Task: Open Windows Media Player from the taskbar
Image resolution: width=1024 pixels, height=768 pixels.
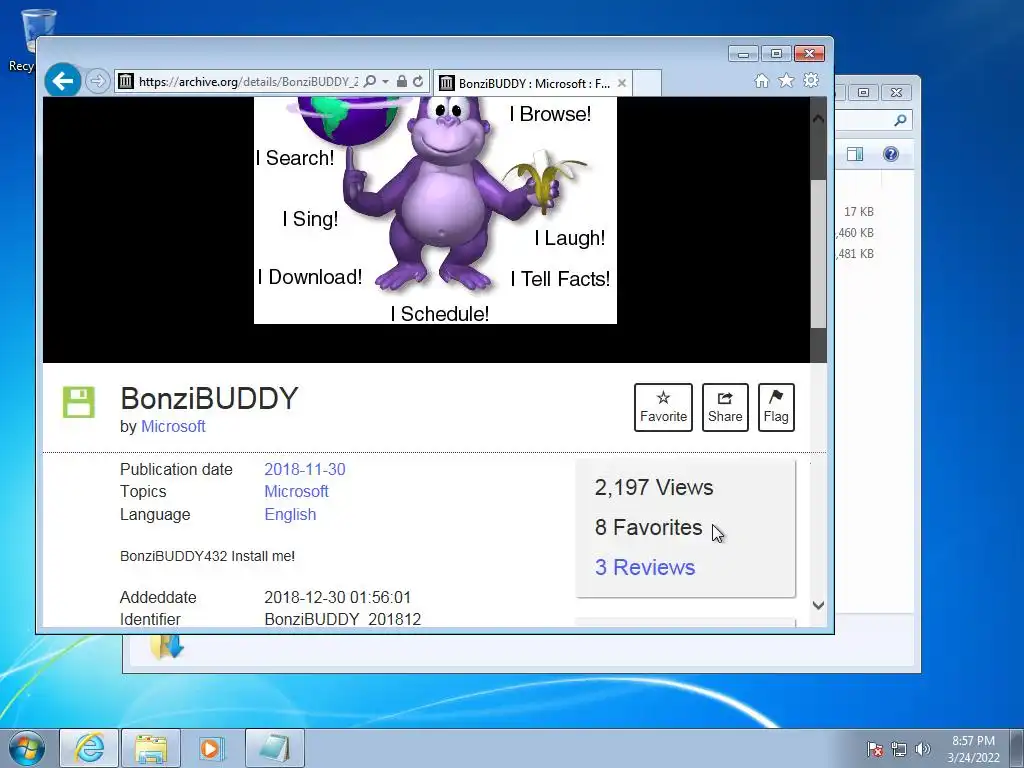Action: (211, 748)
